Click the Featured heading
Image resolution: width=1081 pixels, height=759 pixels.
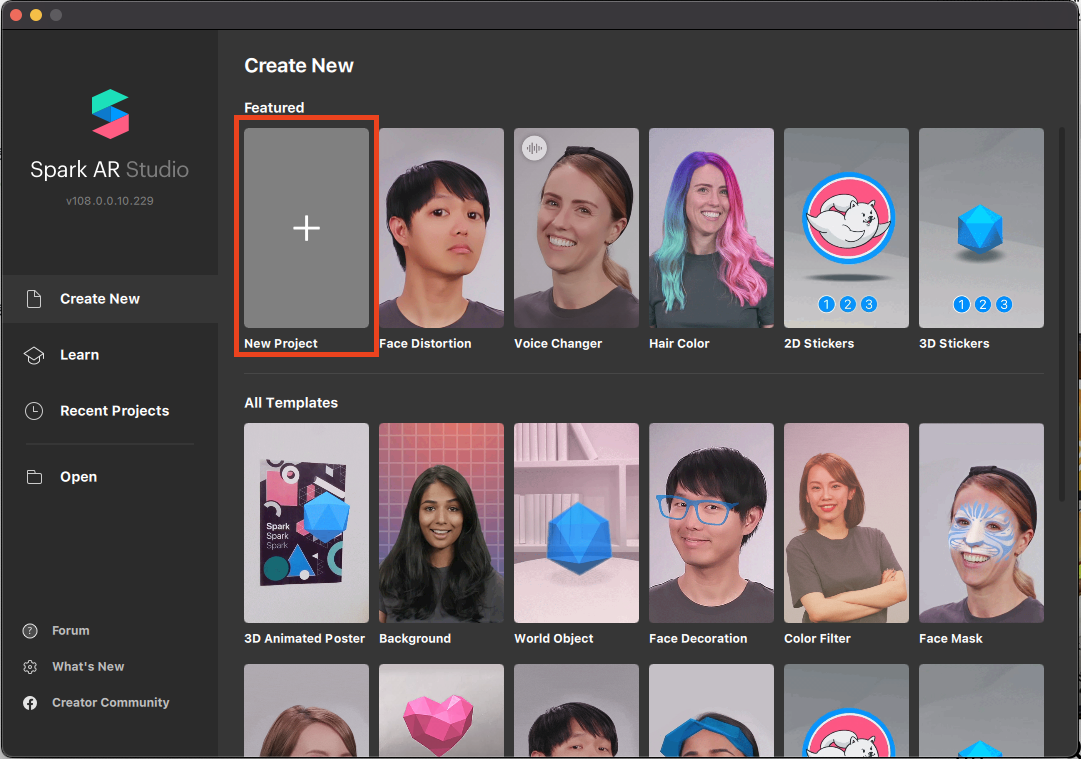point(274,108)
